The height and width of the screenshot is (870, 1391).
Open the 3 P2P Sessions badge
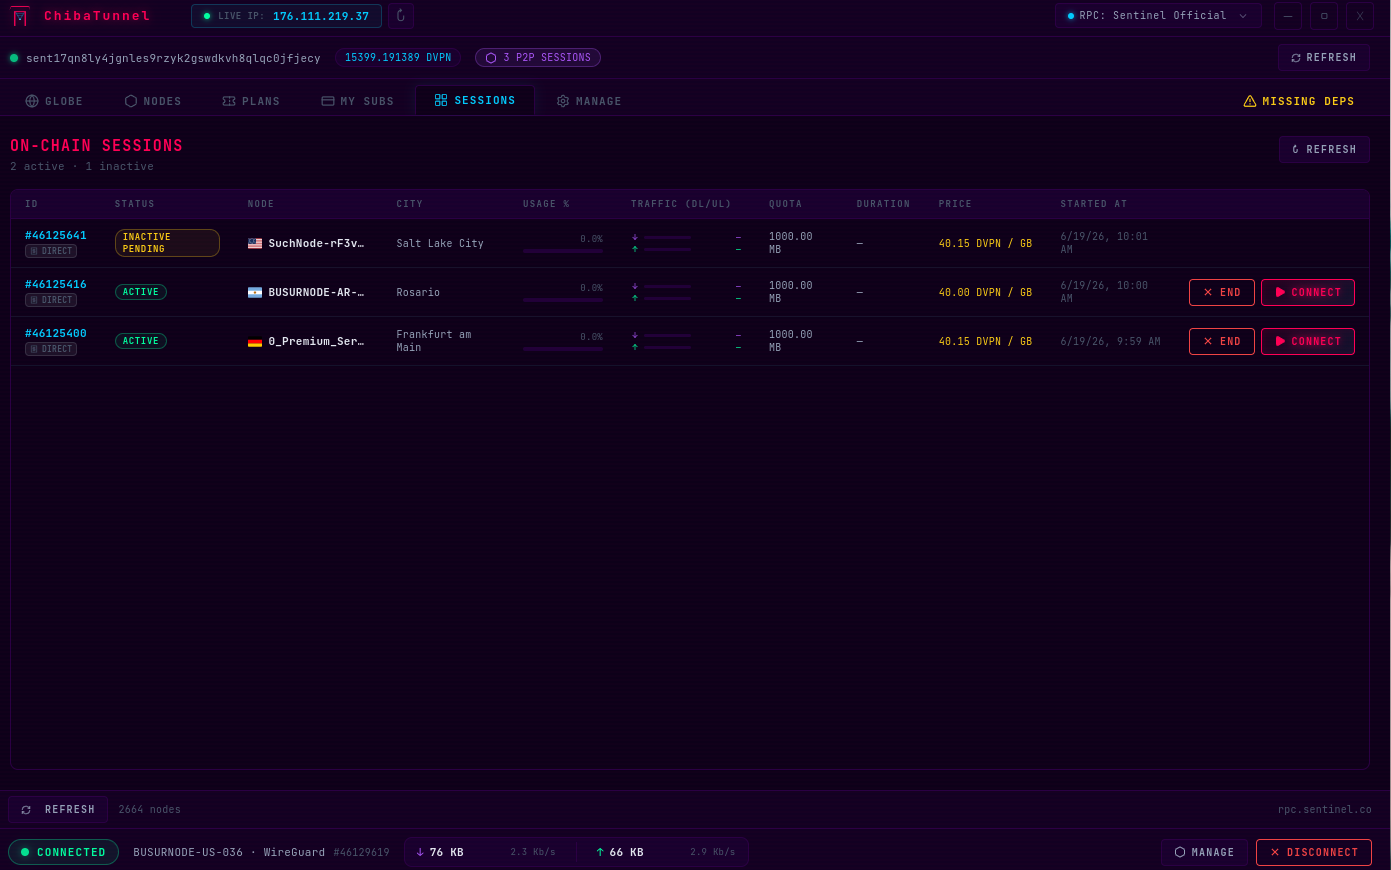[538, 58]
